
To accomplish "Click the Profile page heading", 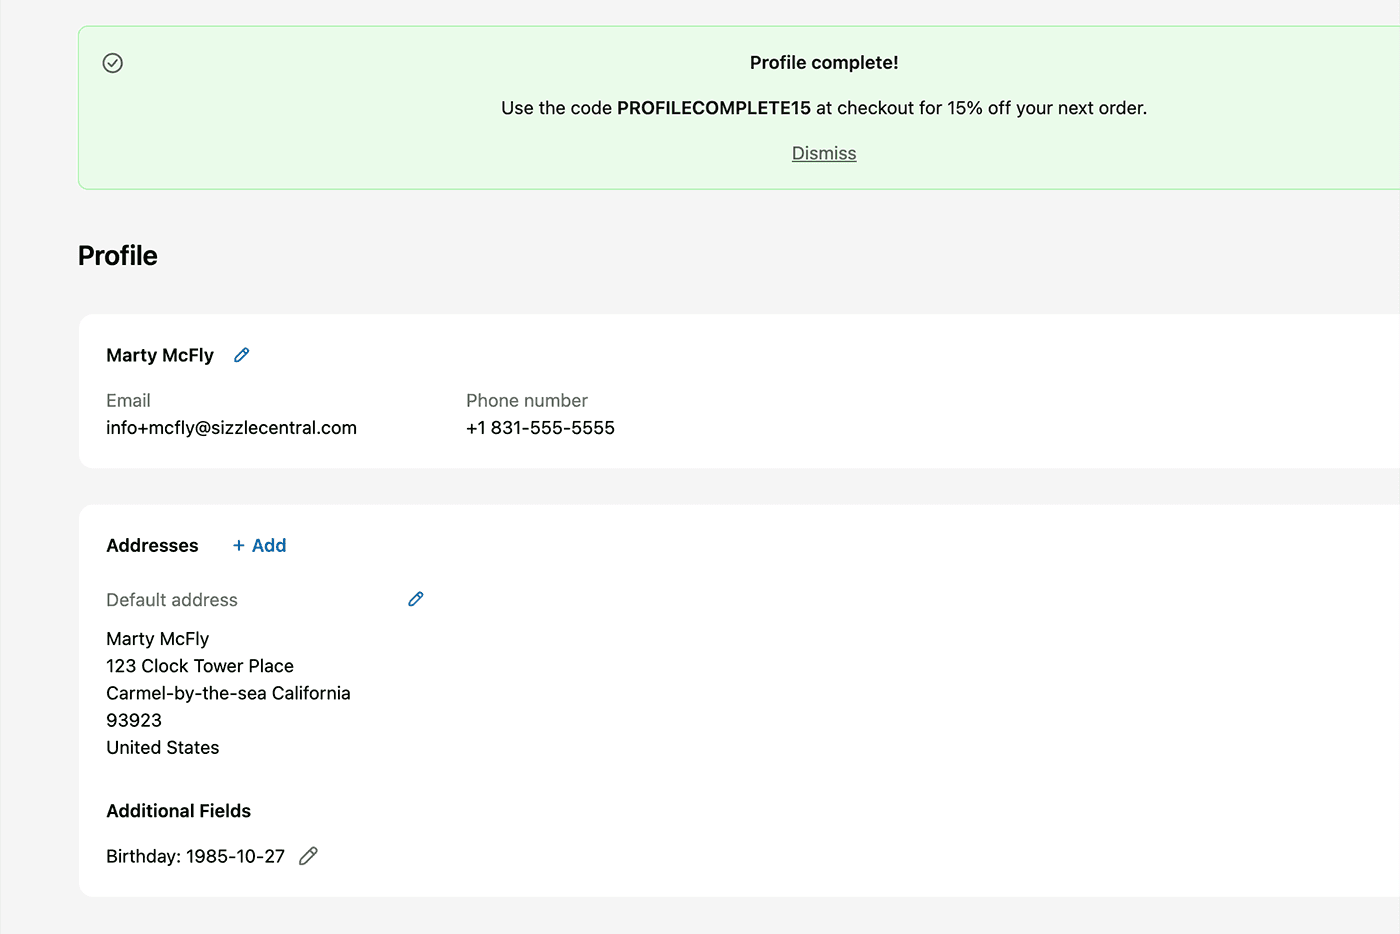I will (118, 256).
